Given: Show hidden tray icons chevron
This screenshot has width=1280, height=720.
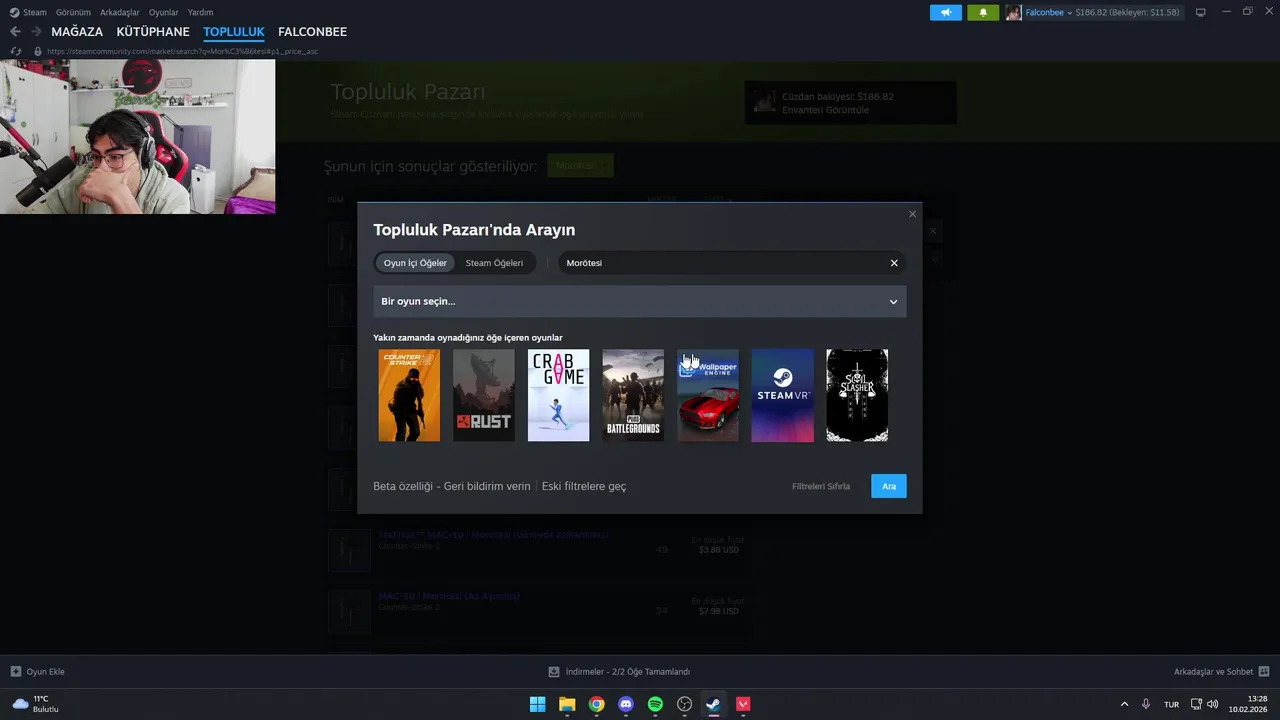Looking at the screenshot, I should [x=1124, y=704].
